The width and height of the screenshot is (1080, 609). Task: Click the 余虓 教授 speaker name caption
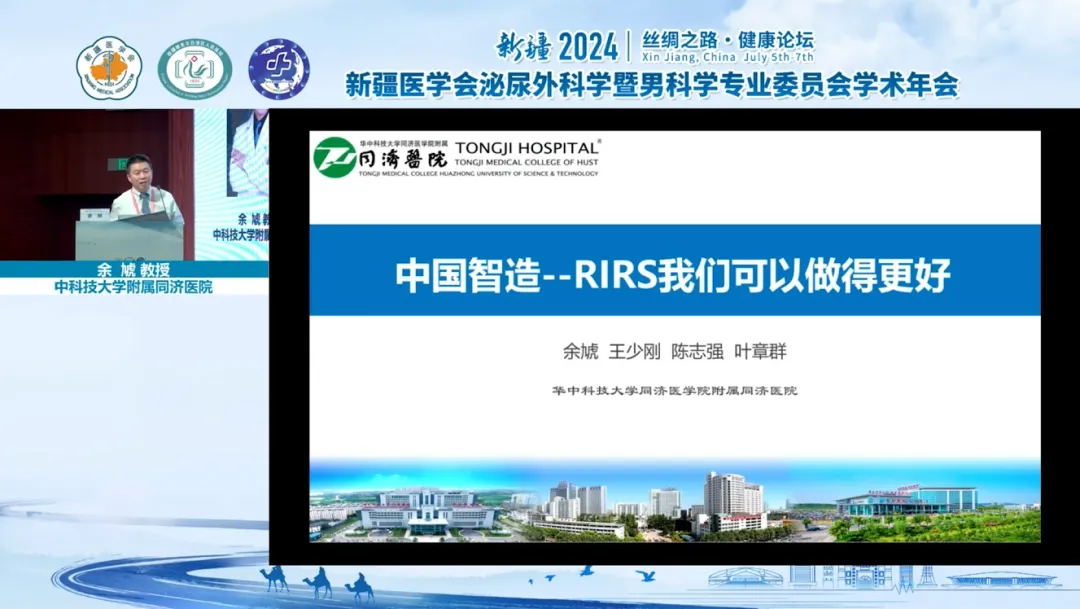pos(133,269)
